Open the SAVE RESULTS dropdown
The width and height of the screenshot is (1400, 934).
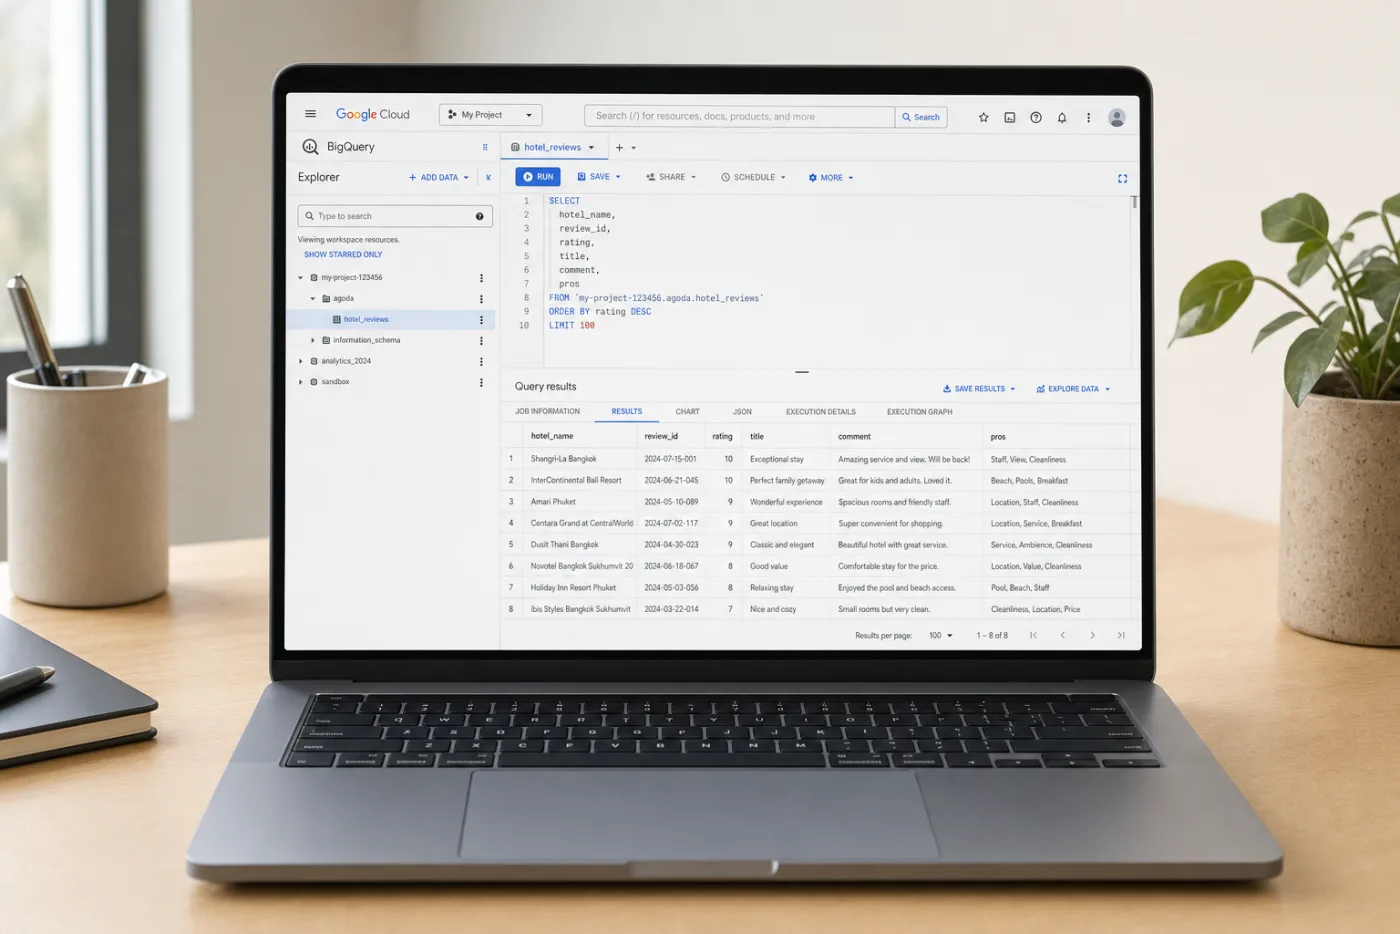pos(979,388)
